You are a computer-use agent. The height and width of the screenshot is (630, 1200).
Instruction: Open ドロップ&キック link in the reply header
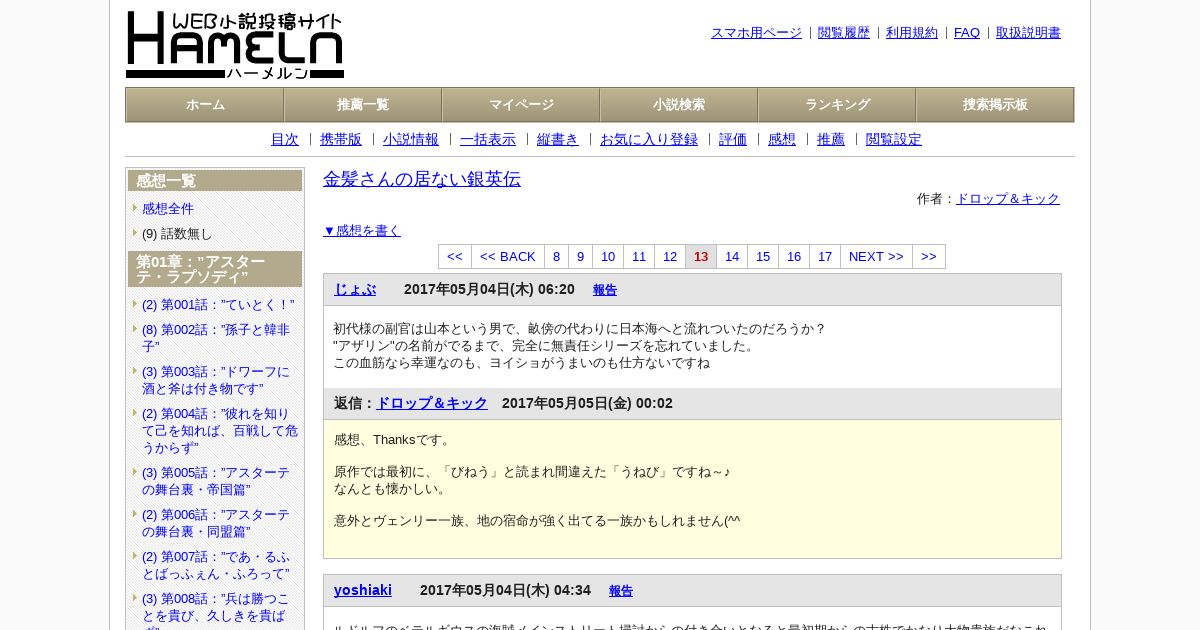point(432,403)
